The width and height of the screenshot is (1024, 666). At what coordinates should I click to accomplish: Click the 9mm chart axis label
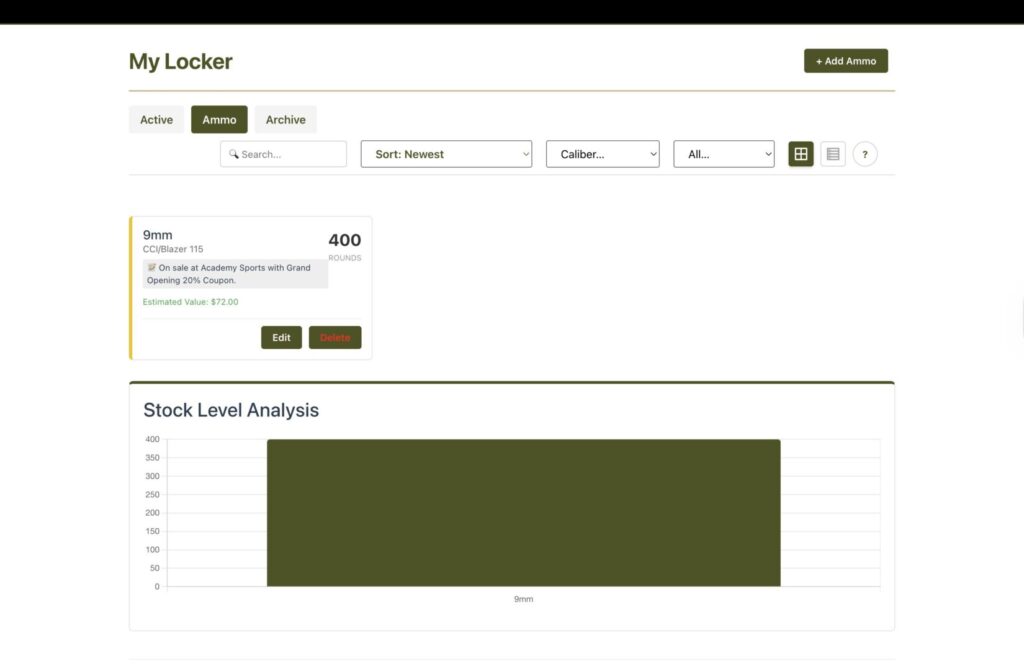(524, 599)
